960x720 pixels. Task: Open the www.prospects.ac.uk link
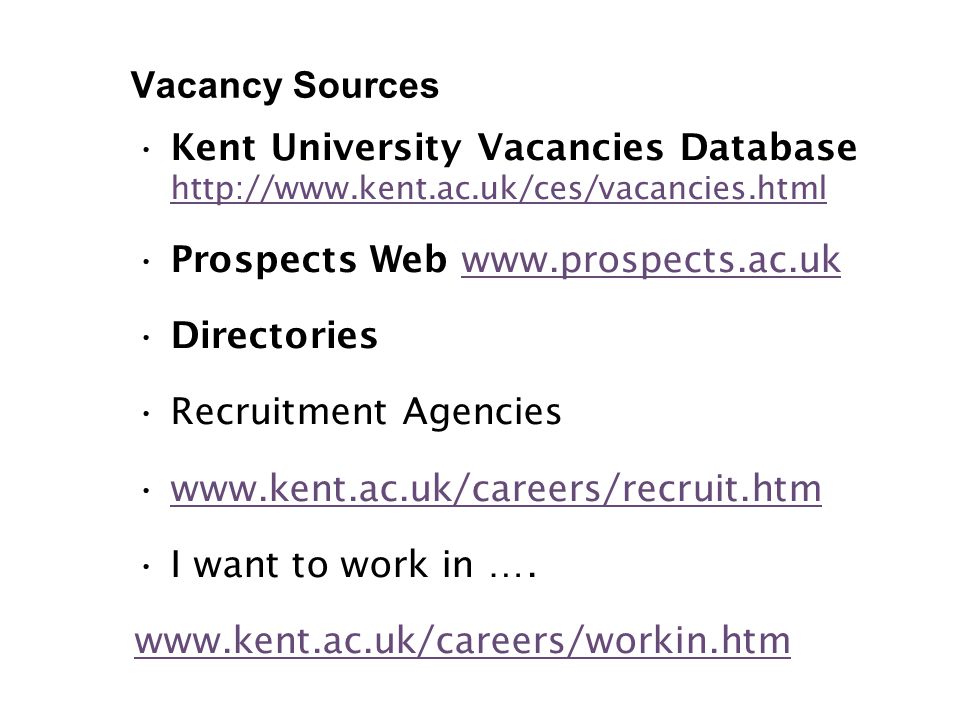651,260
